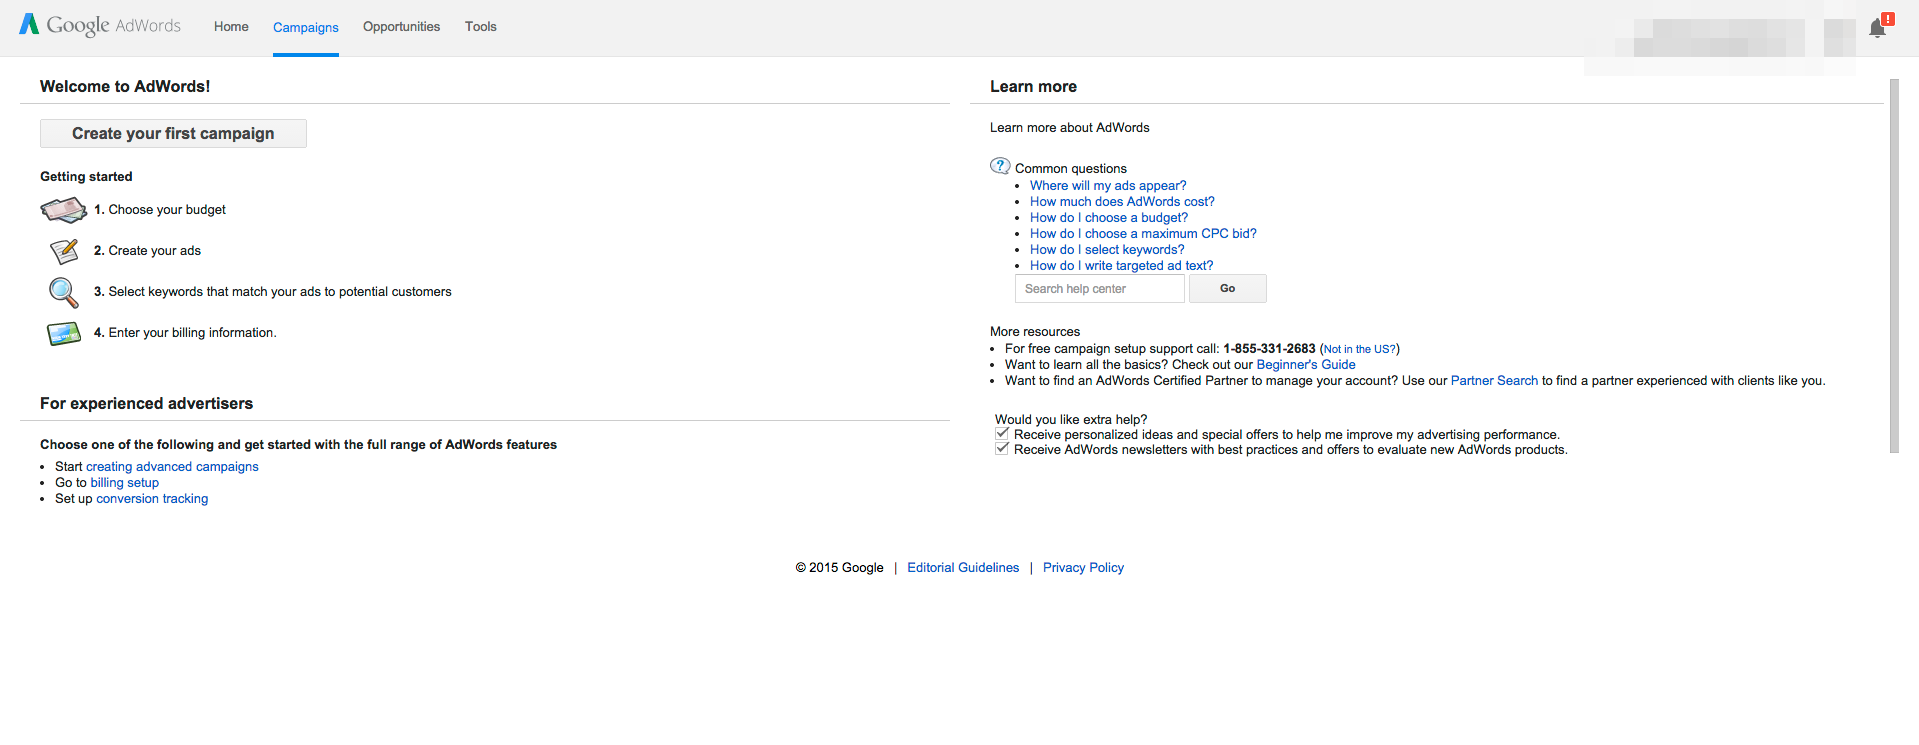
Task: Toggle Receive AdWords newsletters checkbox
Action: coord(1002,449)
